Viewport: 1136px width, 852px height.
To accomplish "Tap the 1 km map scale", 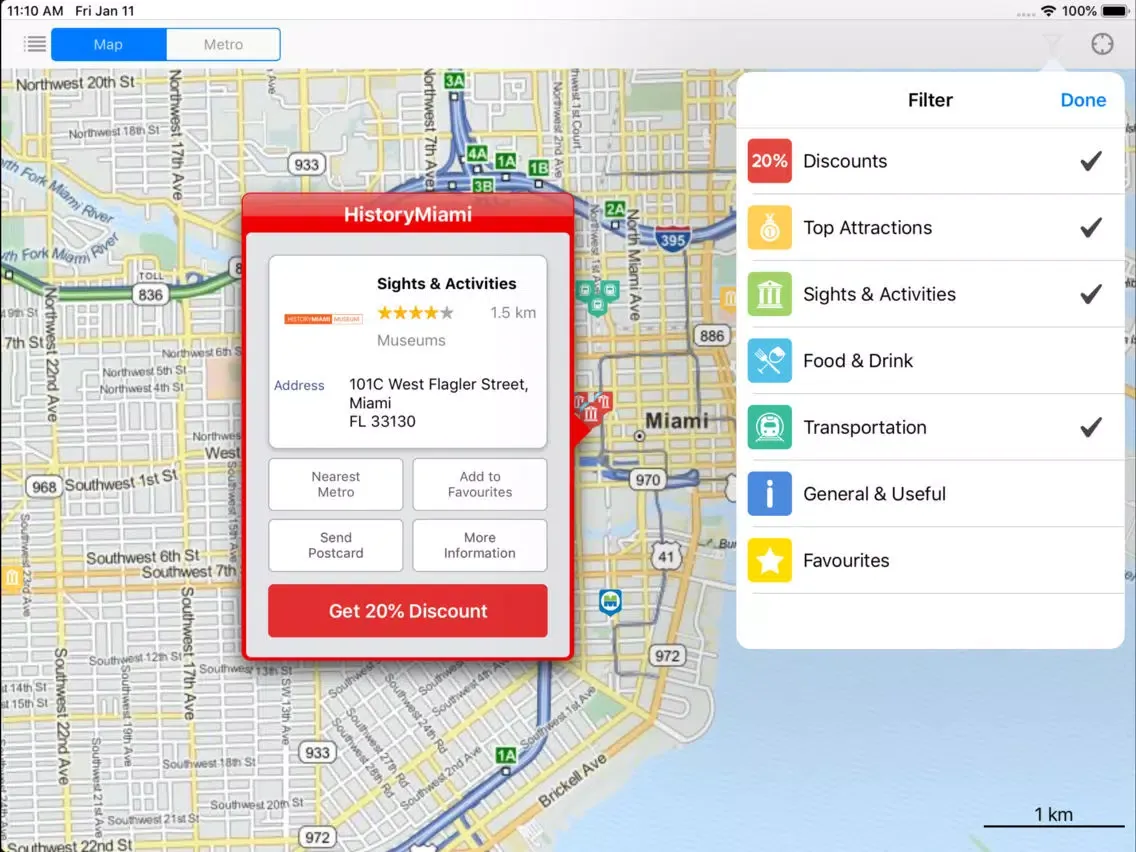I will 1053,817.
